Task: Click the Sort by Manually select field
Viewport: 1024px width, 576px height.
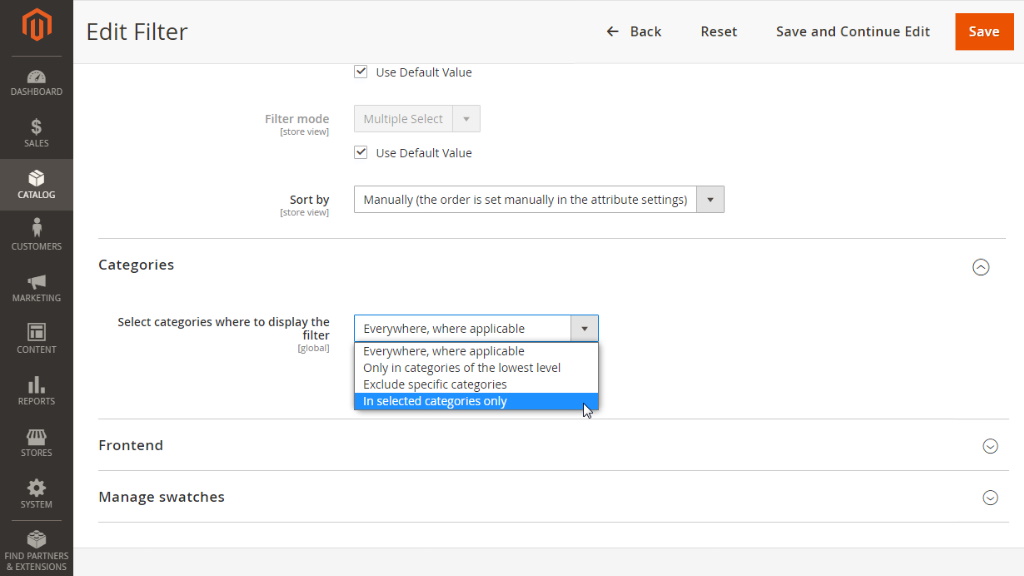Action: pyautogui.click(x=539, y=199)
